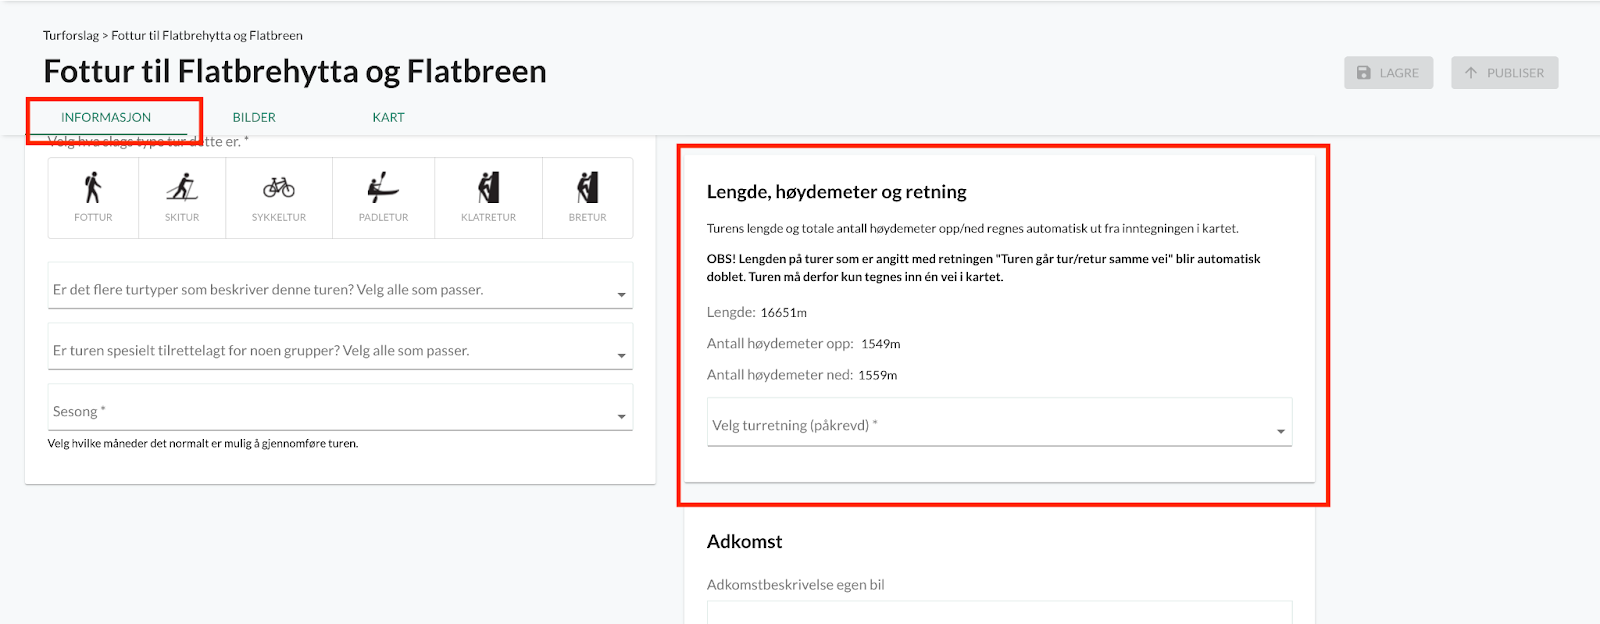Click the Lengde value 16651m
This screenshot has width=1600, height=624.
(783, 313)
